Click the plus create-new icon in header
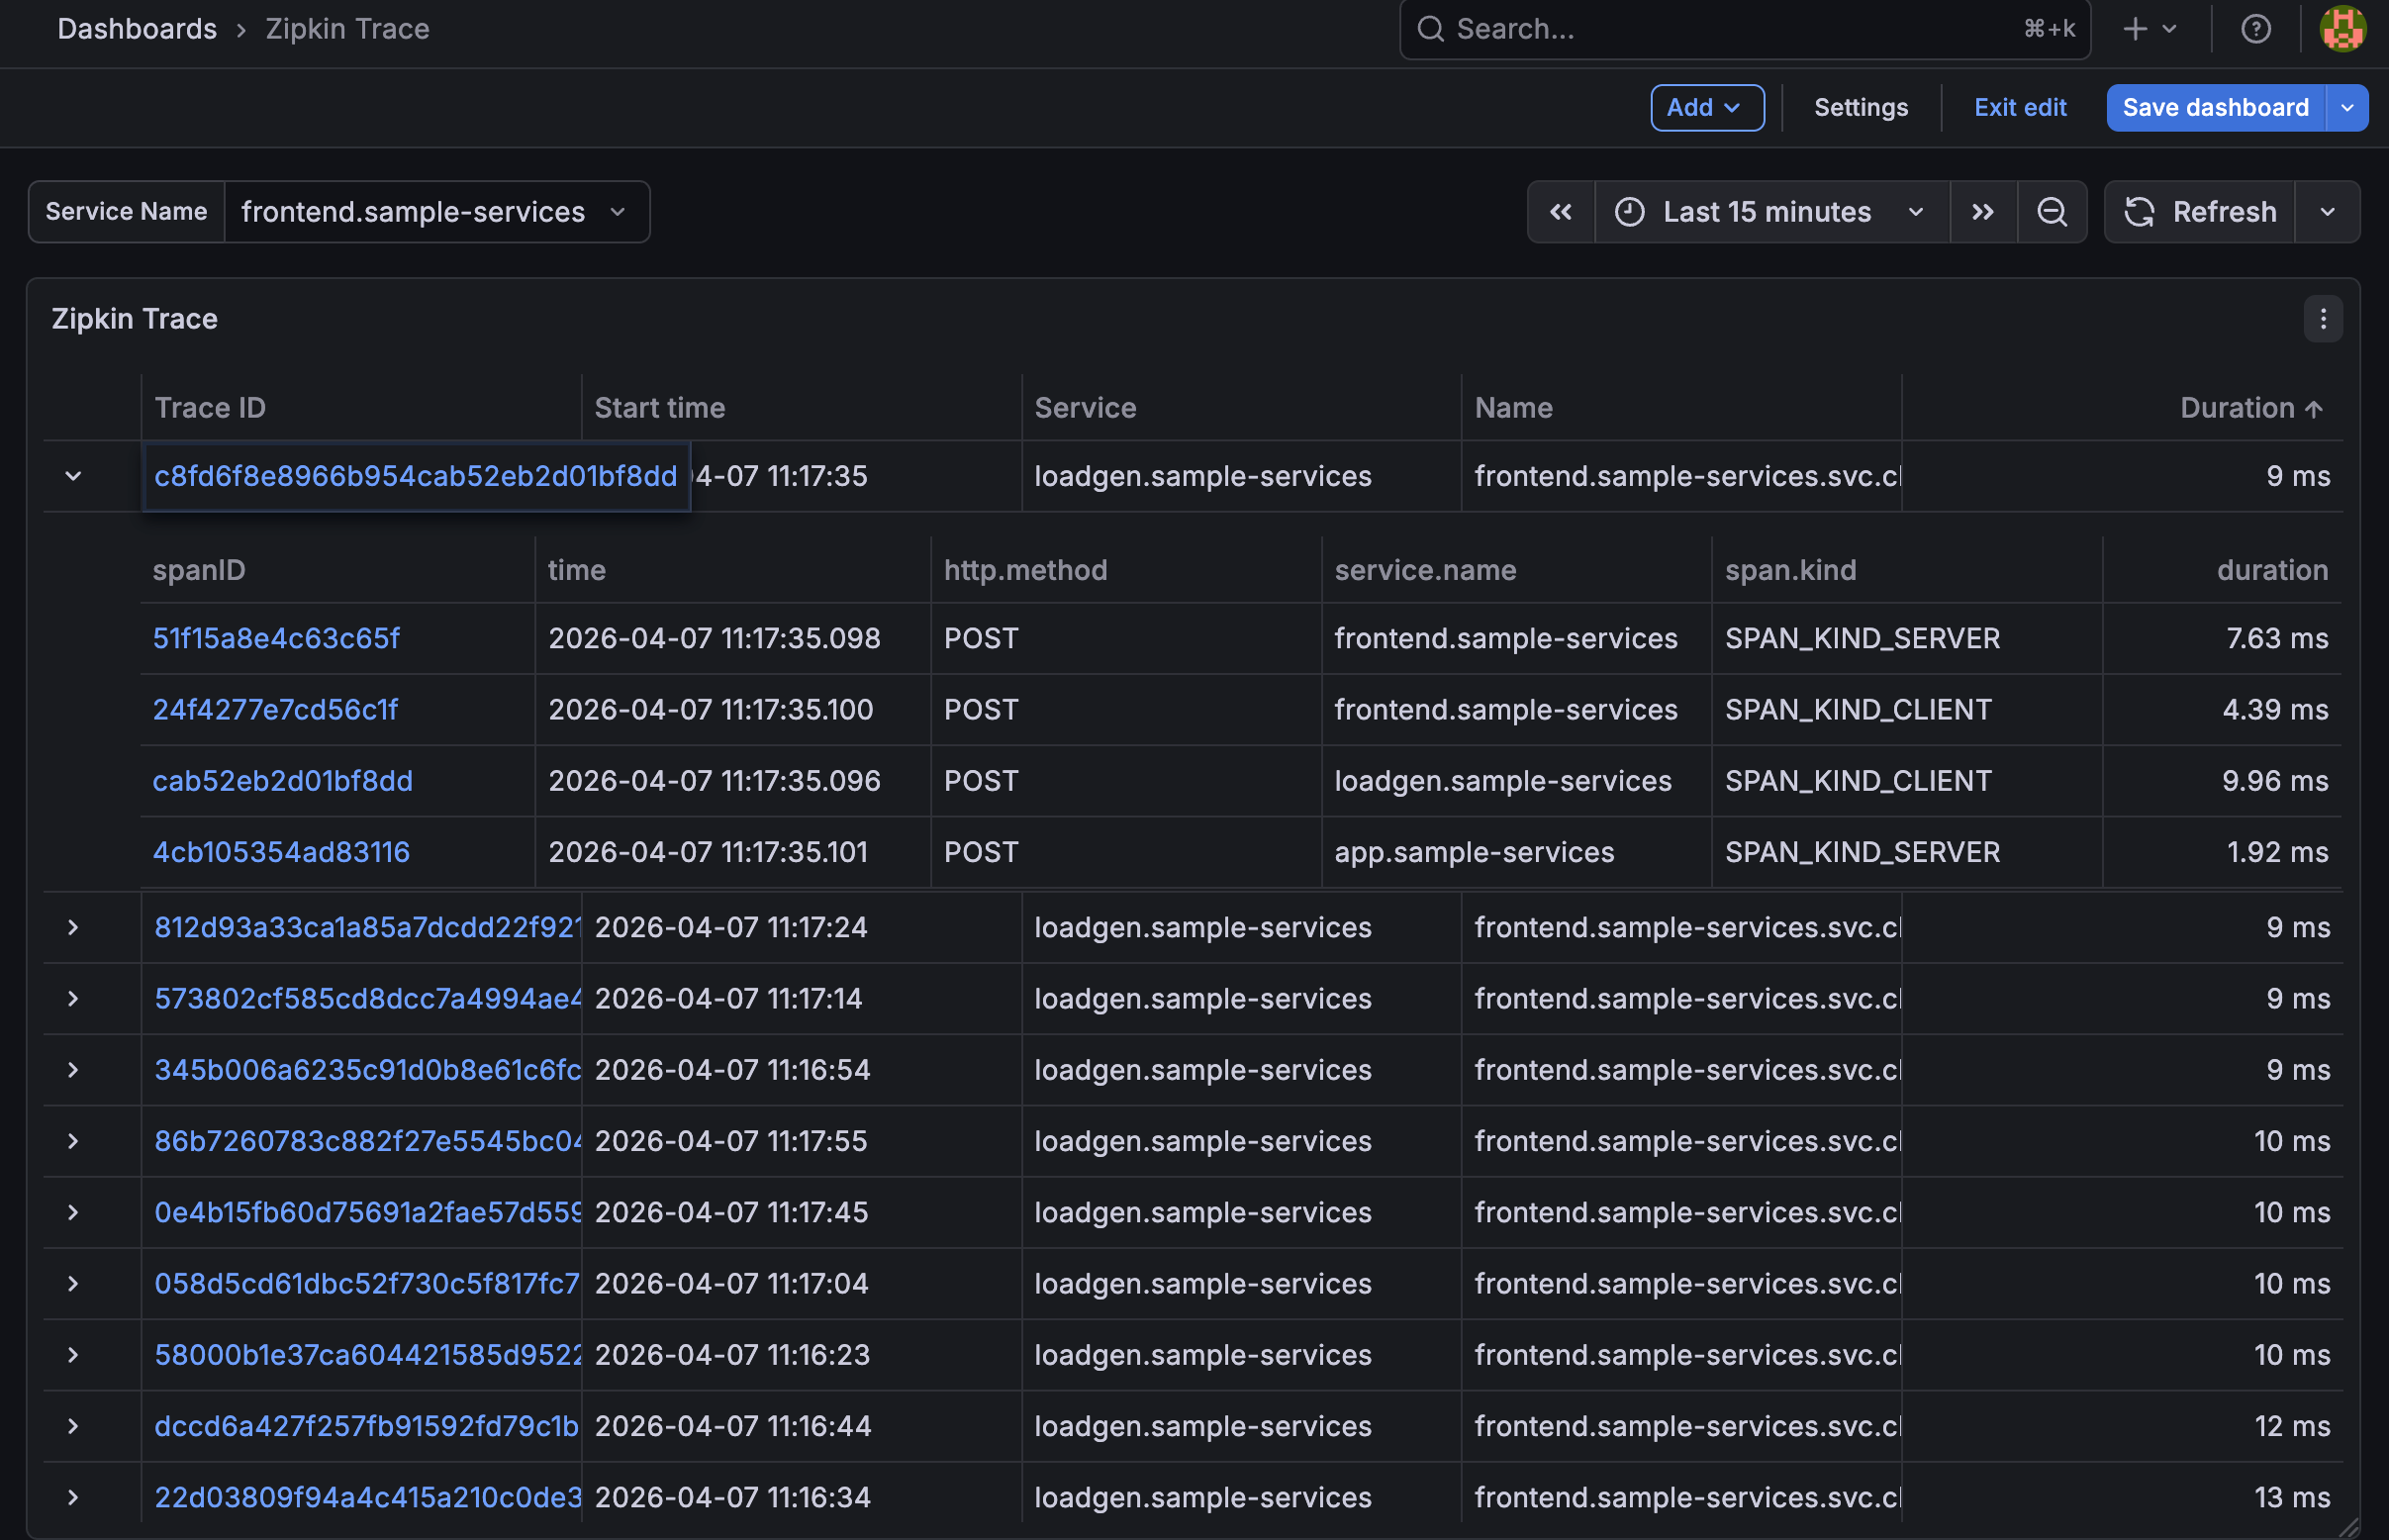Viewport: 2389px width, 1540px height. [x=2135, y=29]
